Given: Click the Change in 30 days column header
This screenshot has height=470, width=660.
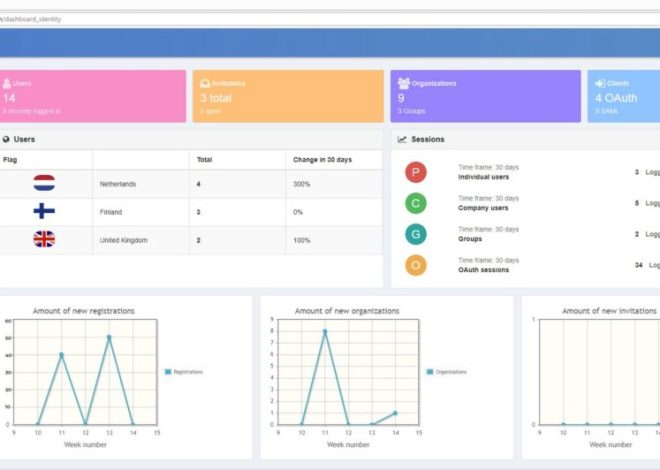Looking at the screenshot, I should click(x=322, y=160).
